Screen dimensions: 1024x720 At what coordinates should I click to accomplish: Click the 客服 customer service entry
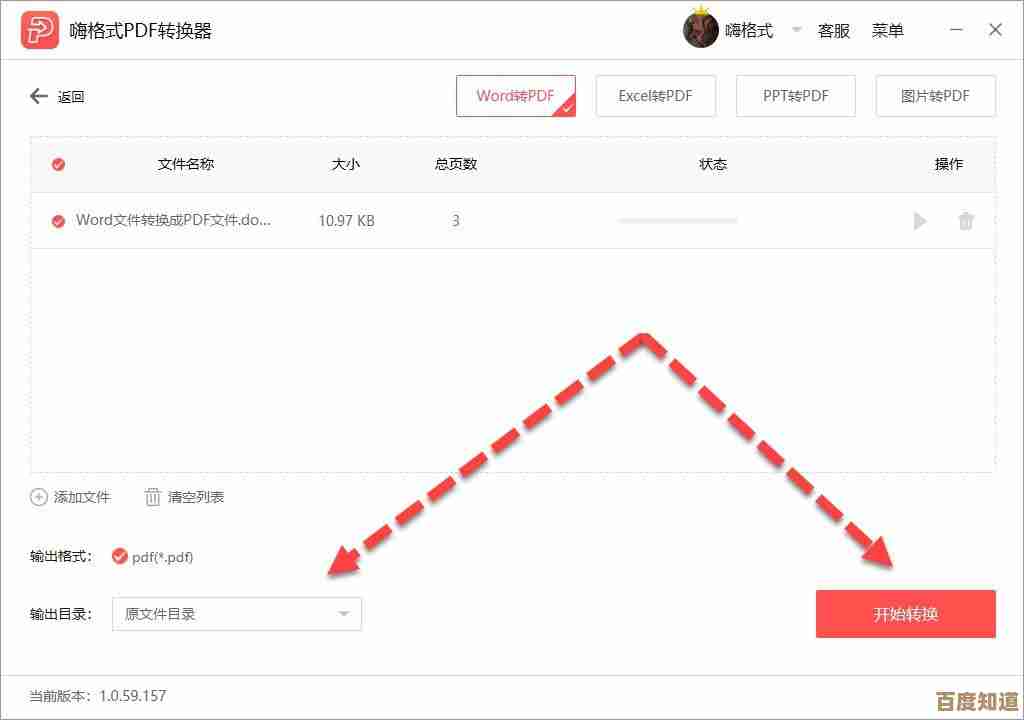tap(833, 30)
